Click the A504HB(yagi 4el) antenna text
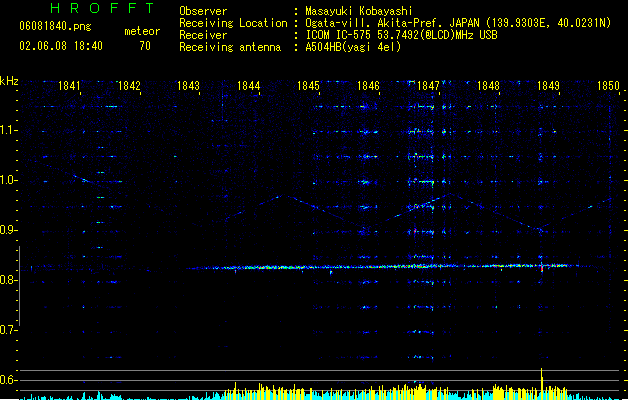This screenshot has width=629, height=400. [353, 47]
